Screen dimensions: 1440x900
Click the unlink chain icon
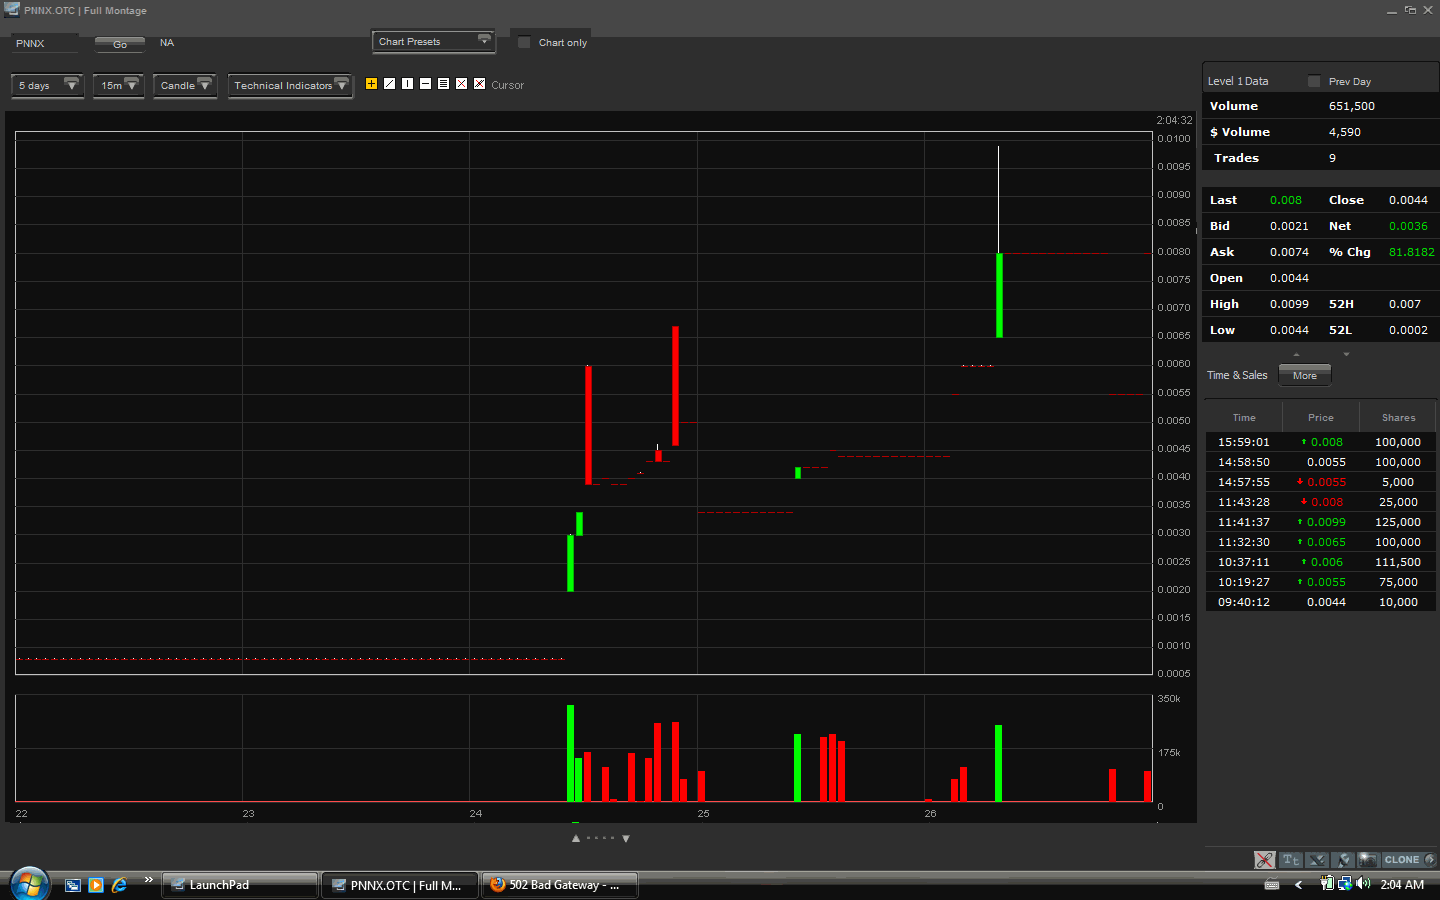click(1265, 860)
